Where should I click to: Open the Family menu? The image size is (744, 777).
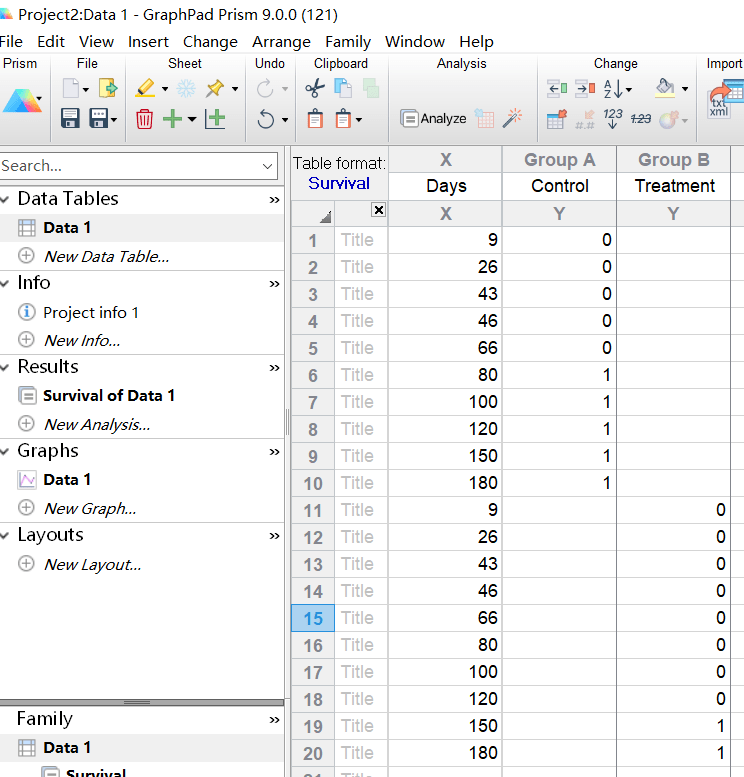tap(347, 42)
